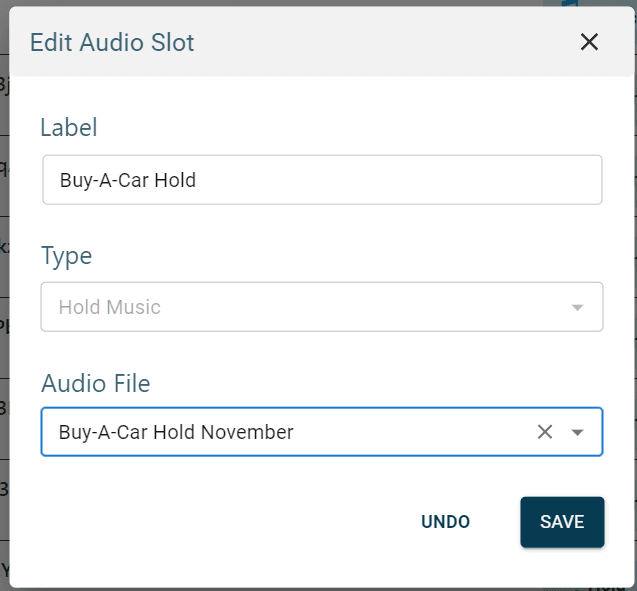Click the 'Buy-A-Car Hold' text in Label field
Viewport: 637px width, 591px height.
click(127, 180)
